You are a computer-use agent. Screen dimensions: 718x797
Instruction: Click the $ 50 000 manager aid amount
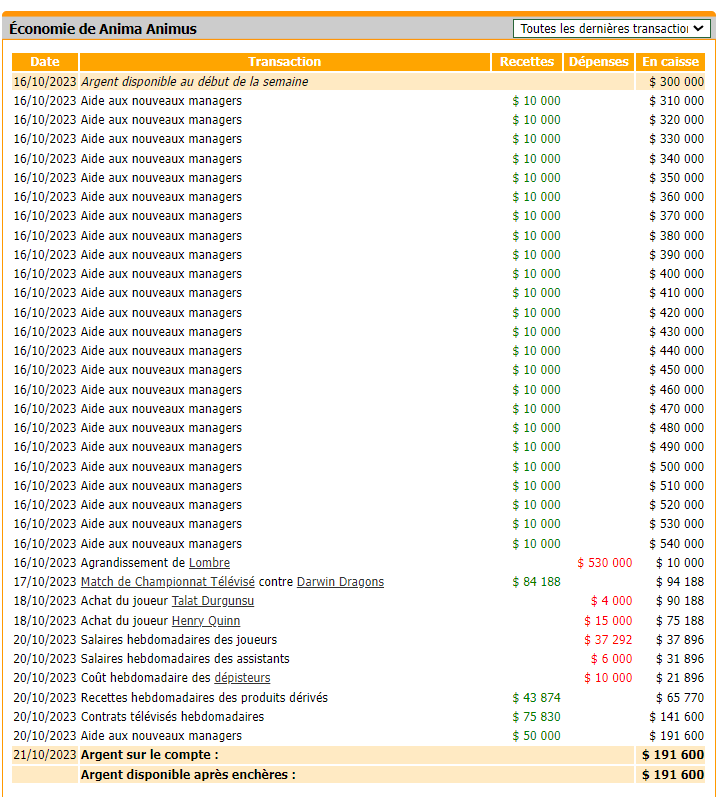[536, 735]
